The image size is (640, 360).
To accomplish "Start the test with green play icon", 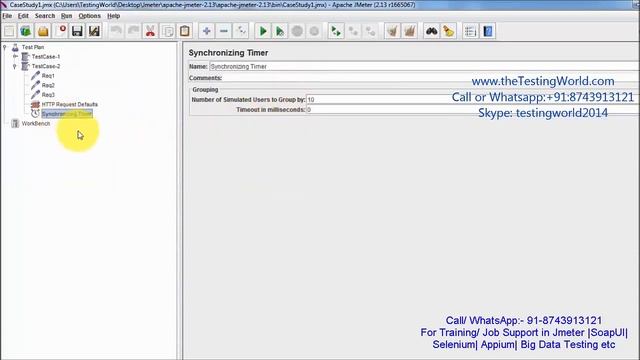I will (x=263, y=31).
